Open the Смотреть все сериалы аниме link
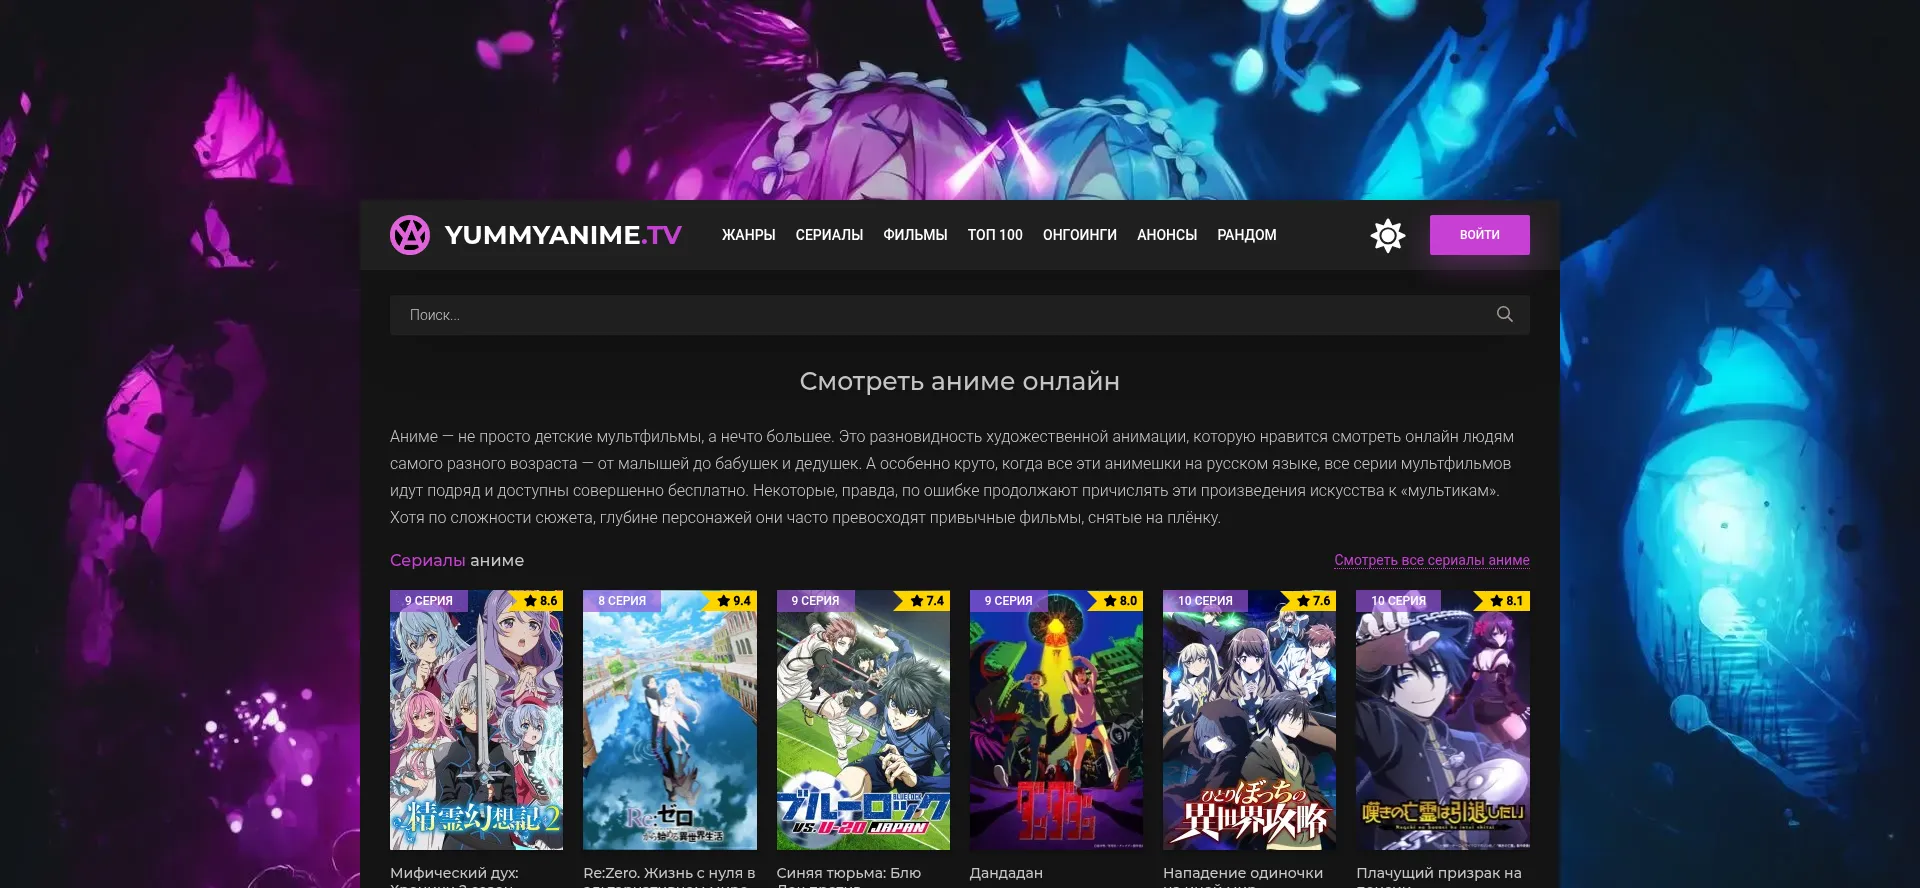Image resolution: width=1920 pixels, height=888 pixels. (x=1431, y=560)
